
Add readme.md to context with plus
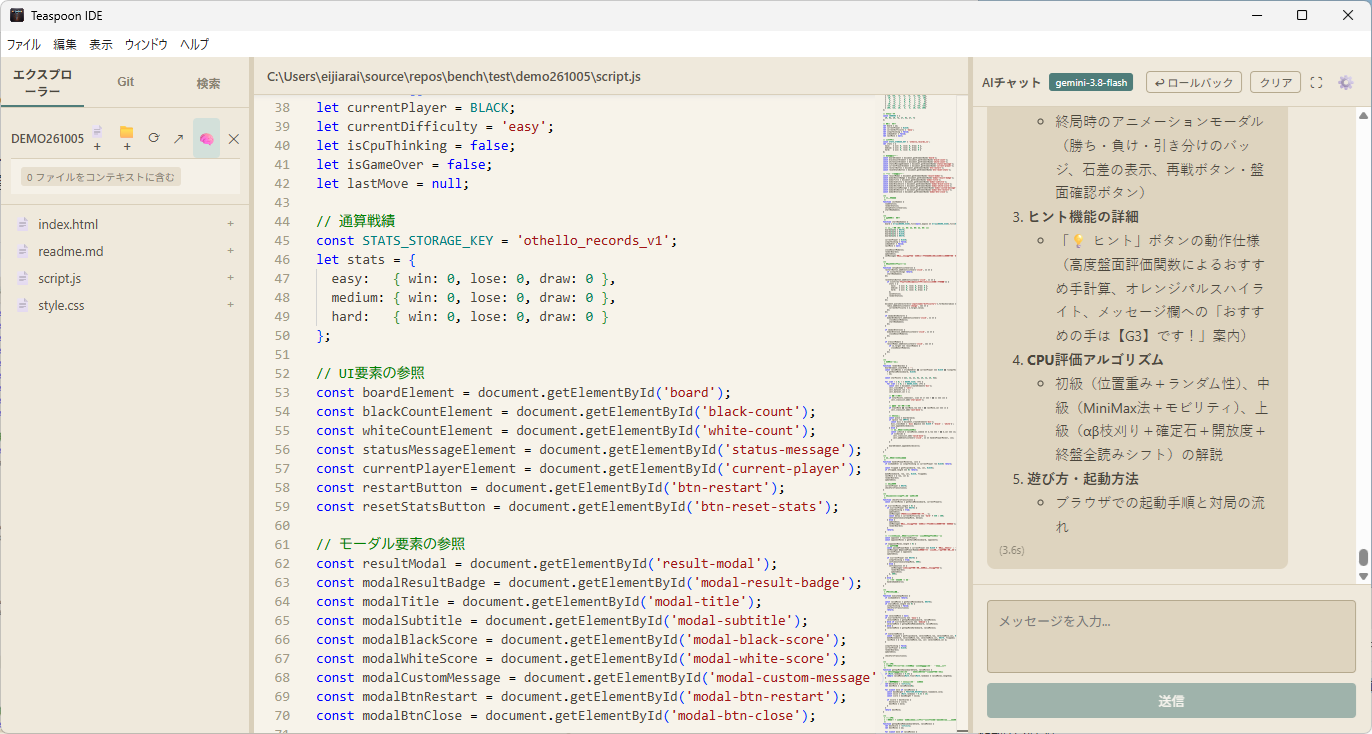pyautogui.click(x=231, y=251)
